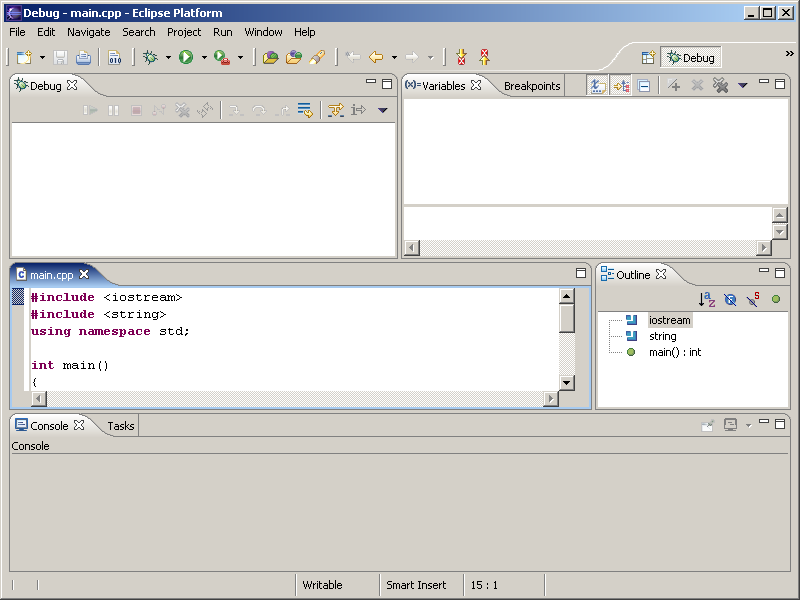Click the Collapse All icon in Variables view
This screenshot has width=800, height=600.
(644, 86)
